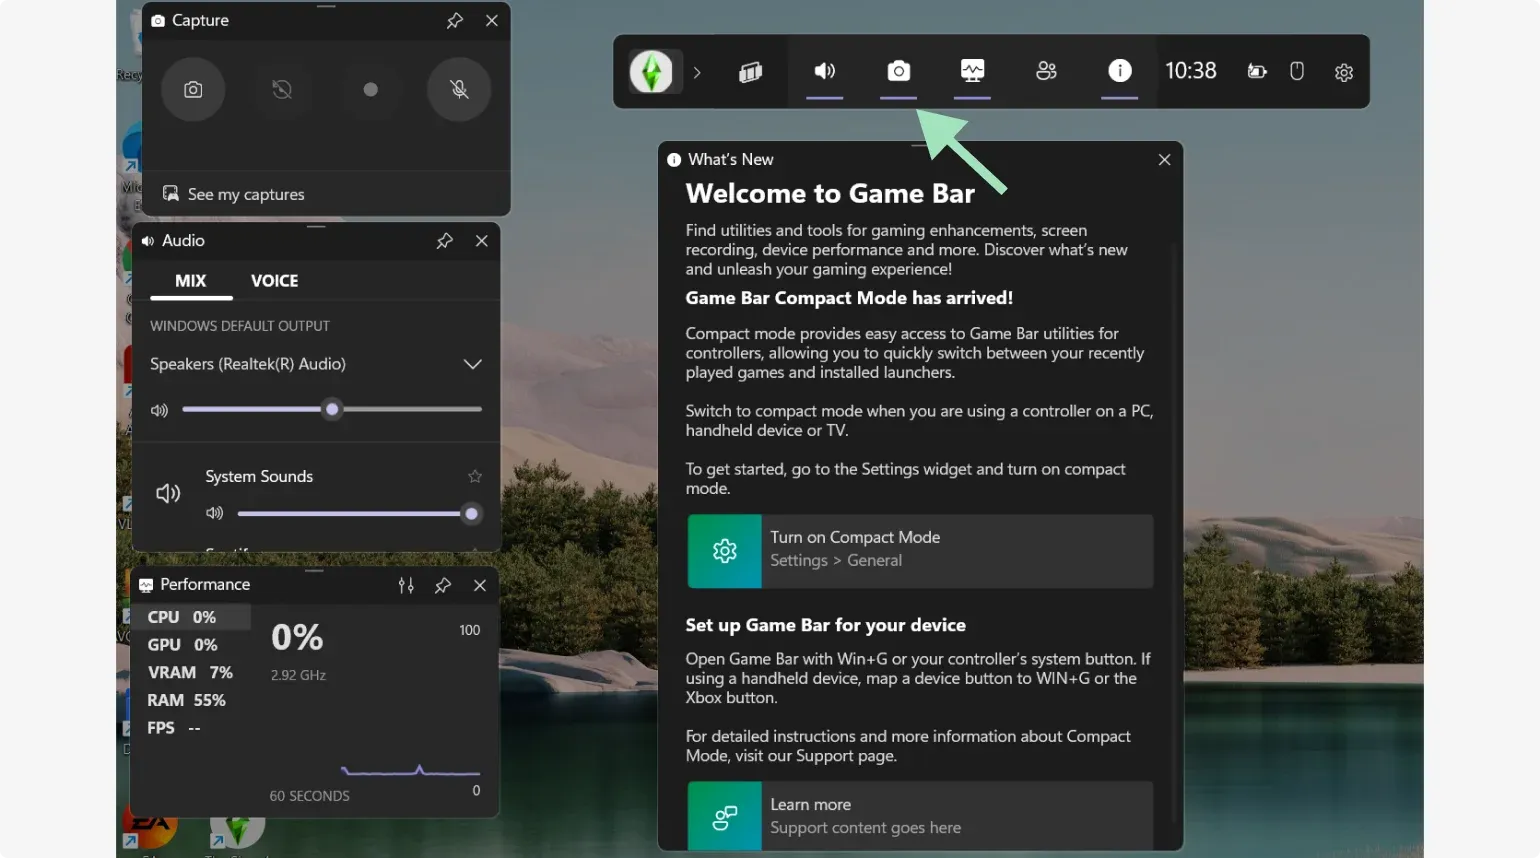The height and width of the screenshot is (858, 1540).
Task: Select the VRAM metric row
Action: (x=190, y=672)
